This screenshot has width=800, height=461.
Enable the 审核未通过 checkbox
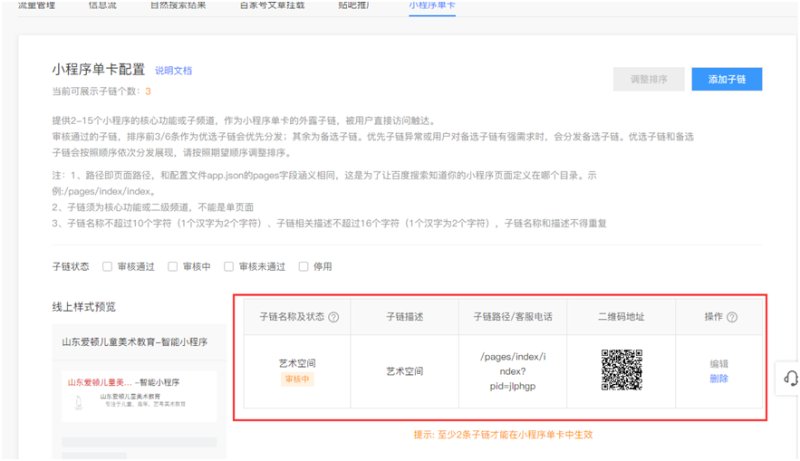(x=230, y=267)
